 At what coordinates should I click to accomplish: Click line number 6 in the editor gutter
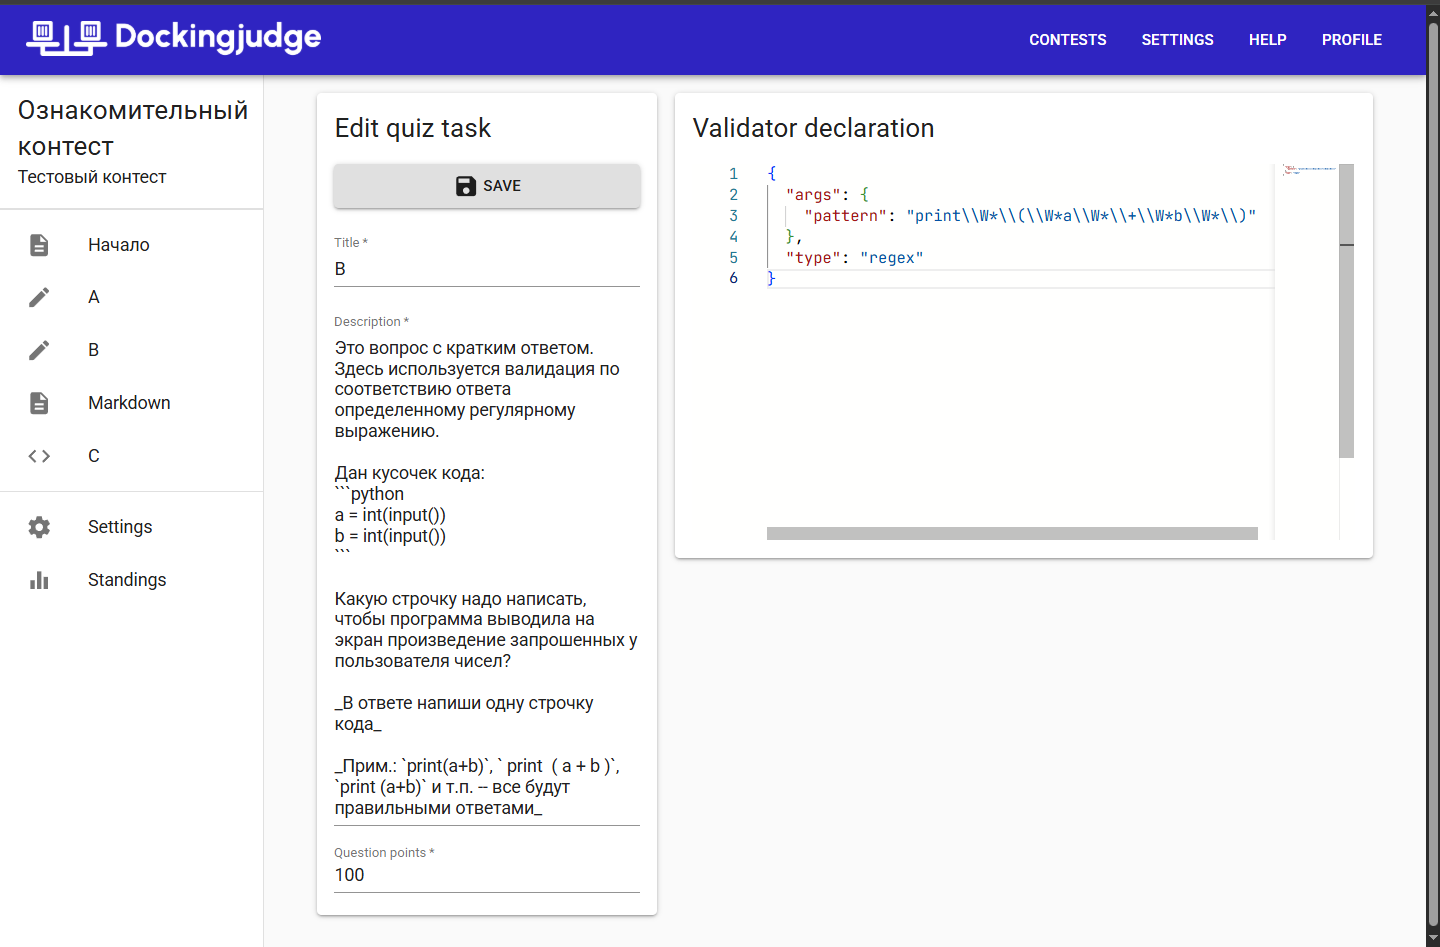[x=733, y=278]
